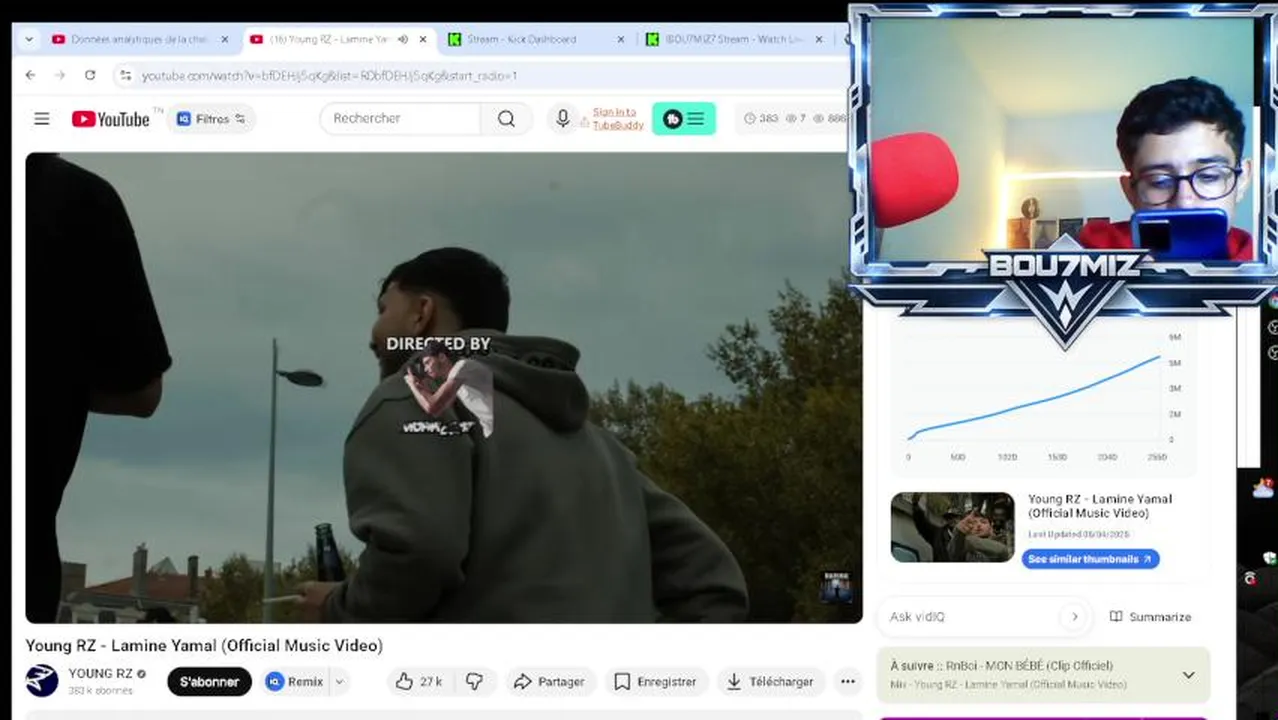The height and width of the screenshot is (720, 1278).
Task: Select the YouTube URL in address bar
Action: (x=329, y=76)
